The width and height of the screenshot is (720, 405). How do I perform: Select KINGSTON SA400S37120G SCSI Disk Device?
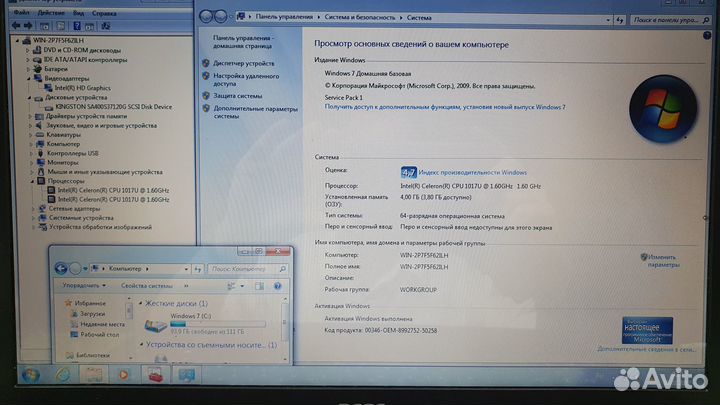(113, 107)
